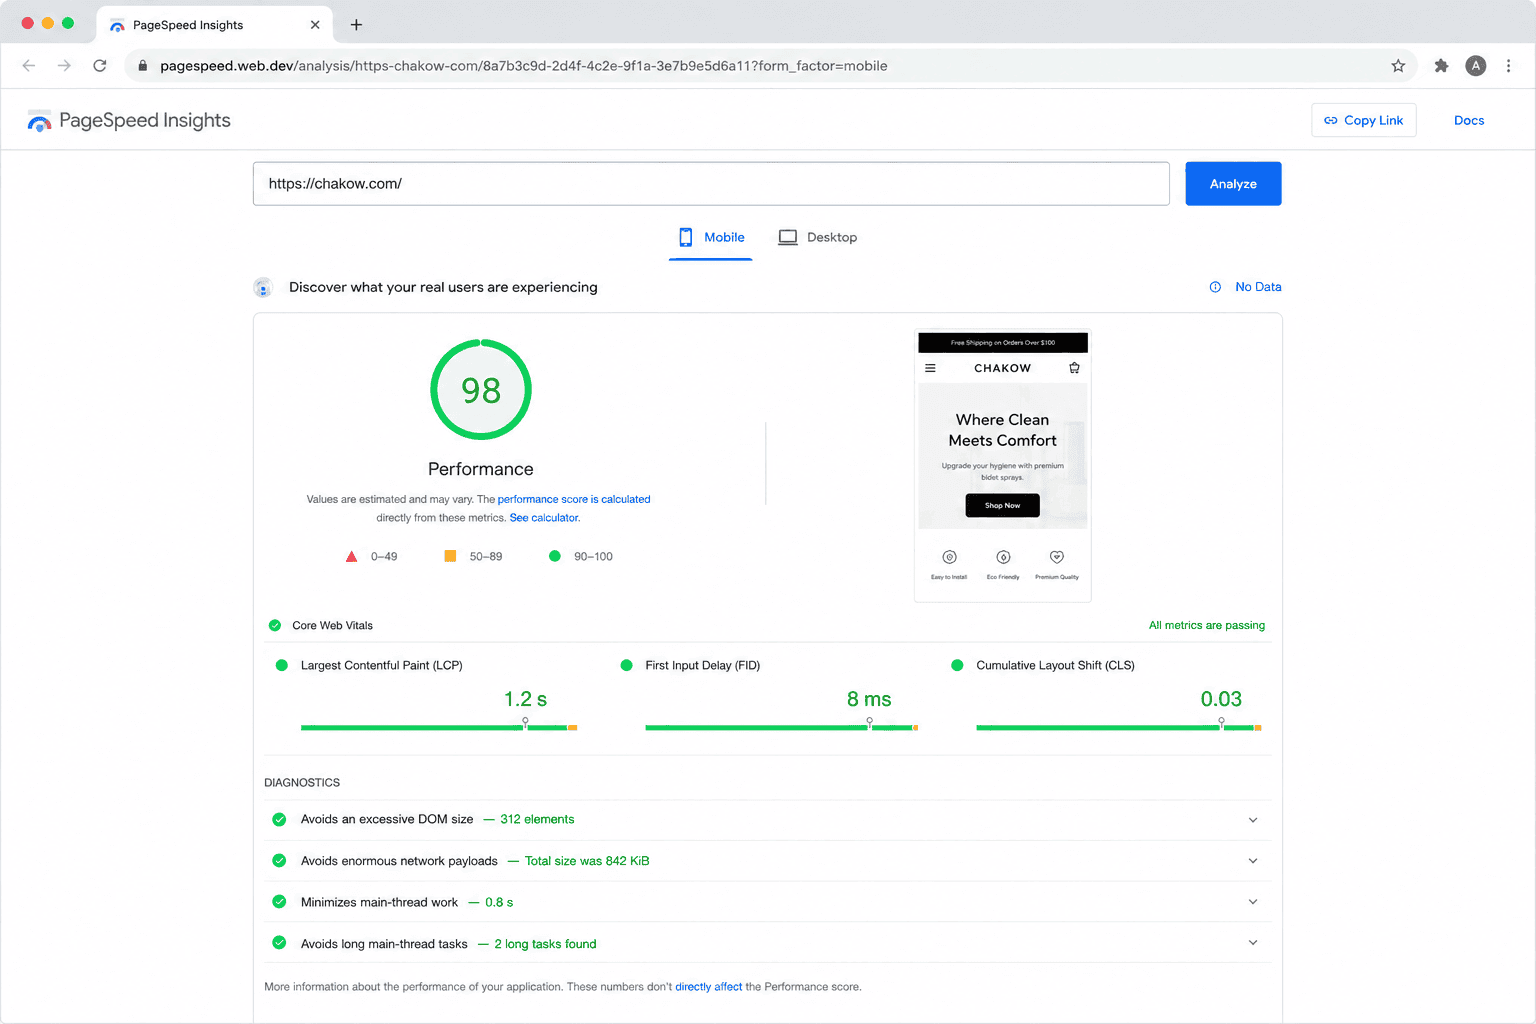Click green check for Avoids excessive DOM size
1536x1024 pixels.
point(279,819)
